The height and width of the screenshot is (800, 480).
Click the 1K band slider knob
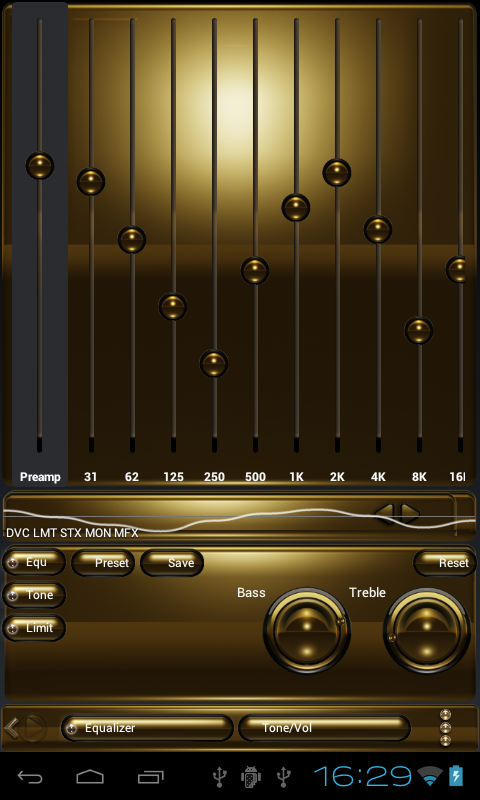(296, 208)
